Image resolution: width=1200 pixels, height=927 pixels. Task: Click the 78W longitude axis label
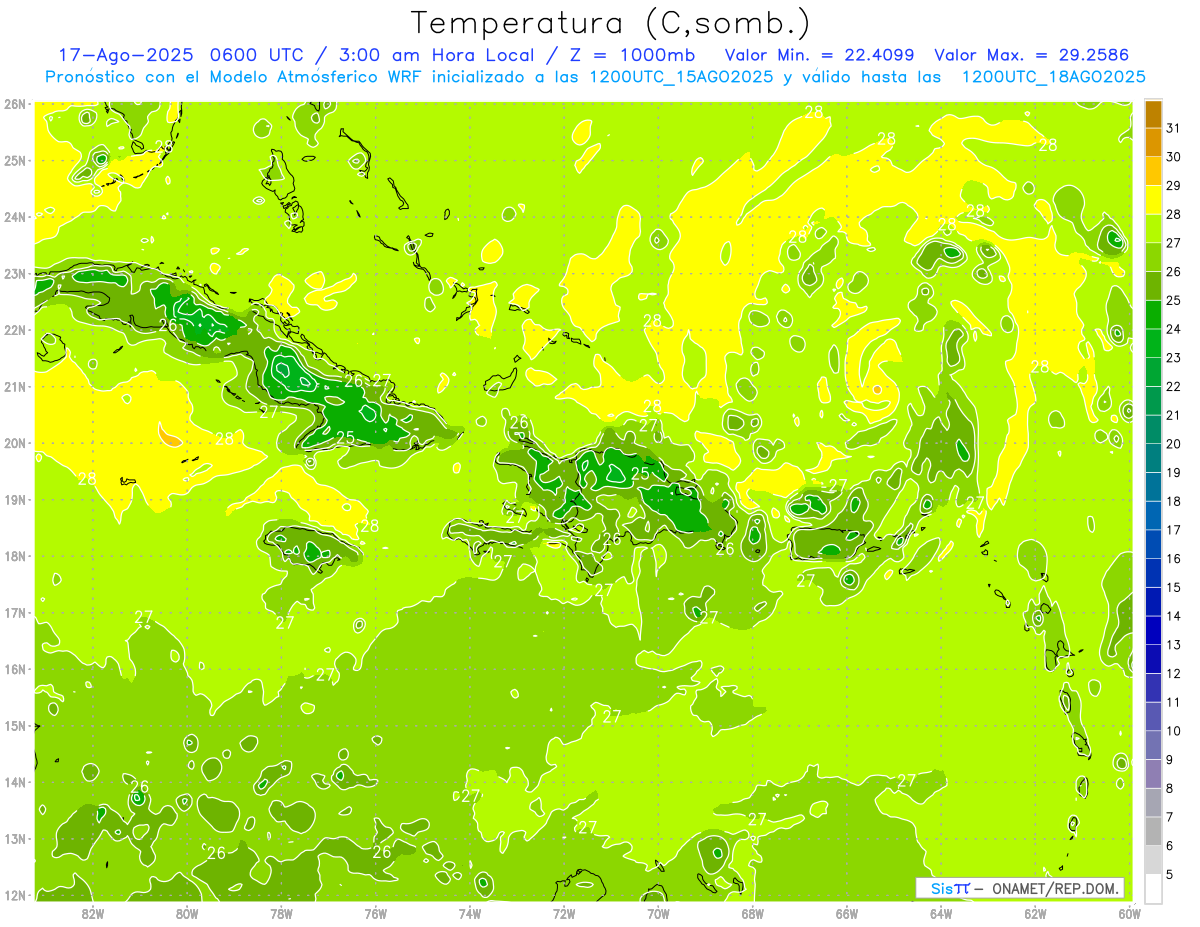pyautogui.click(x=282, y=913)
